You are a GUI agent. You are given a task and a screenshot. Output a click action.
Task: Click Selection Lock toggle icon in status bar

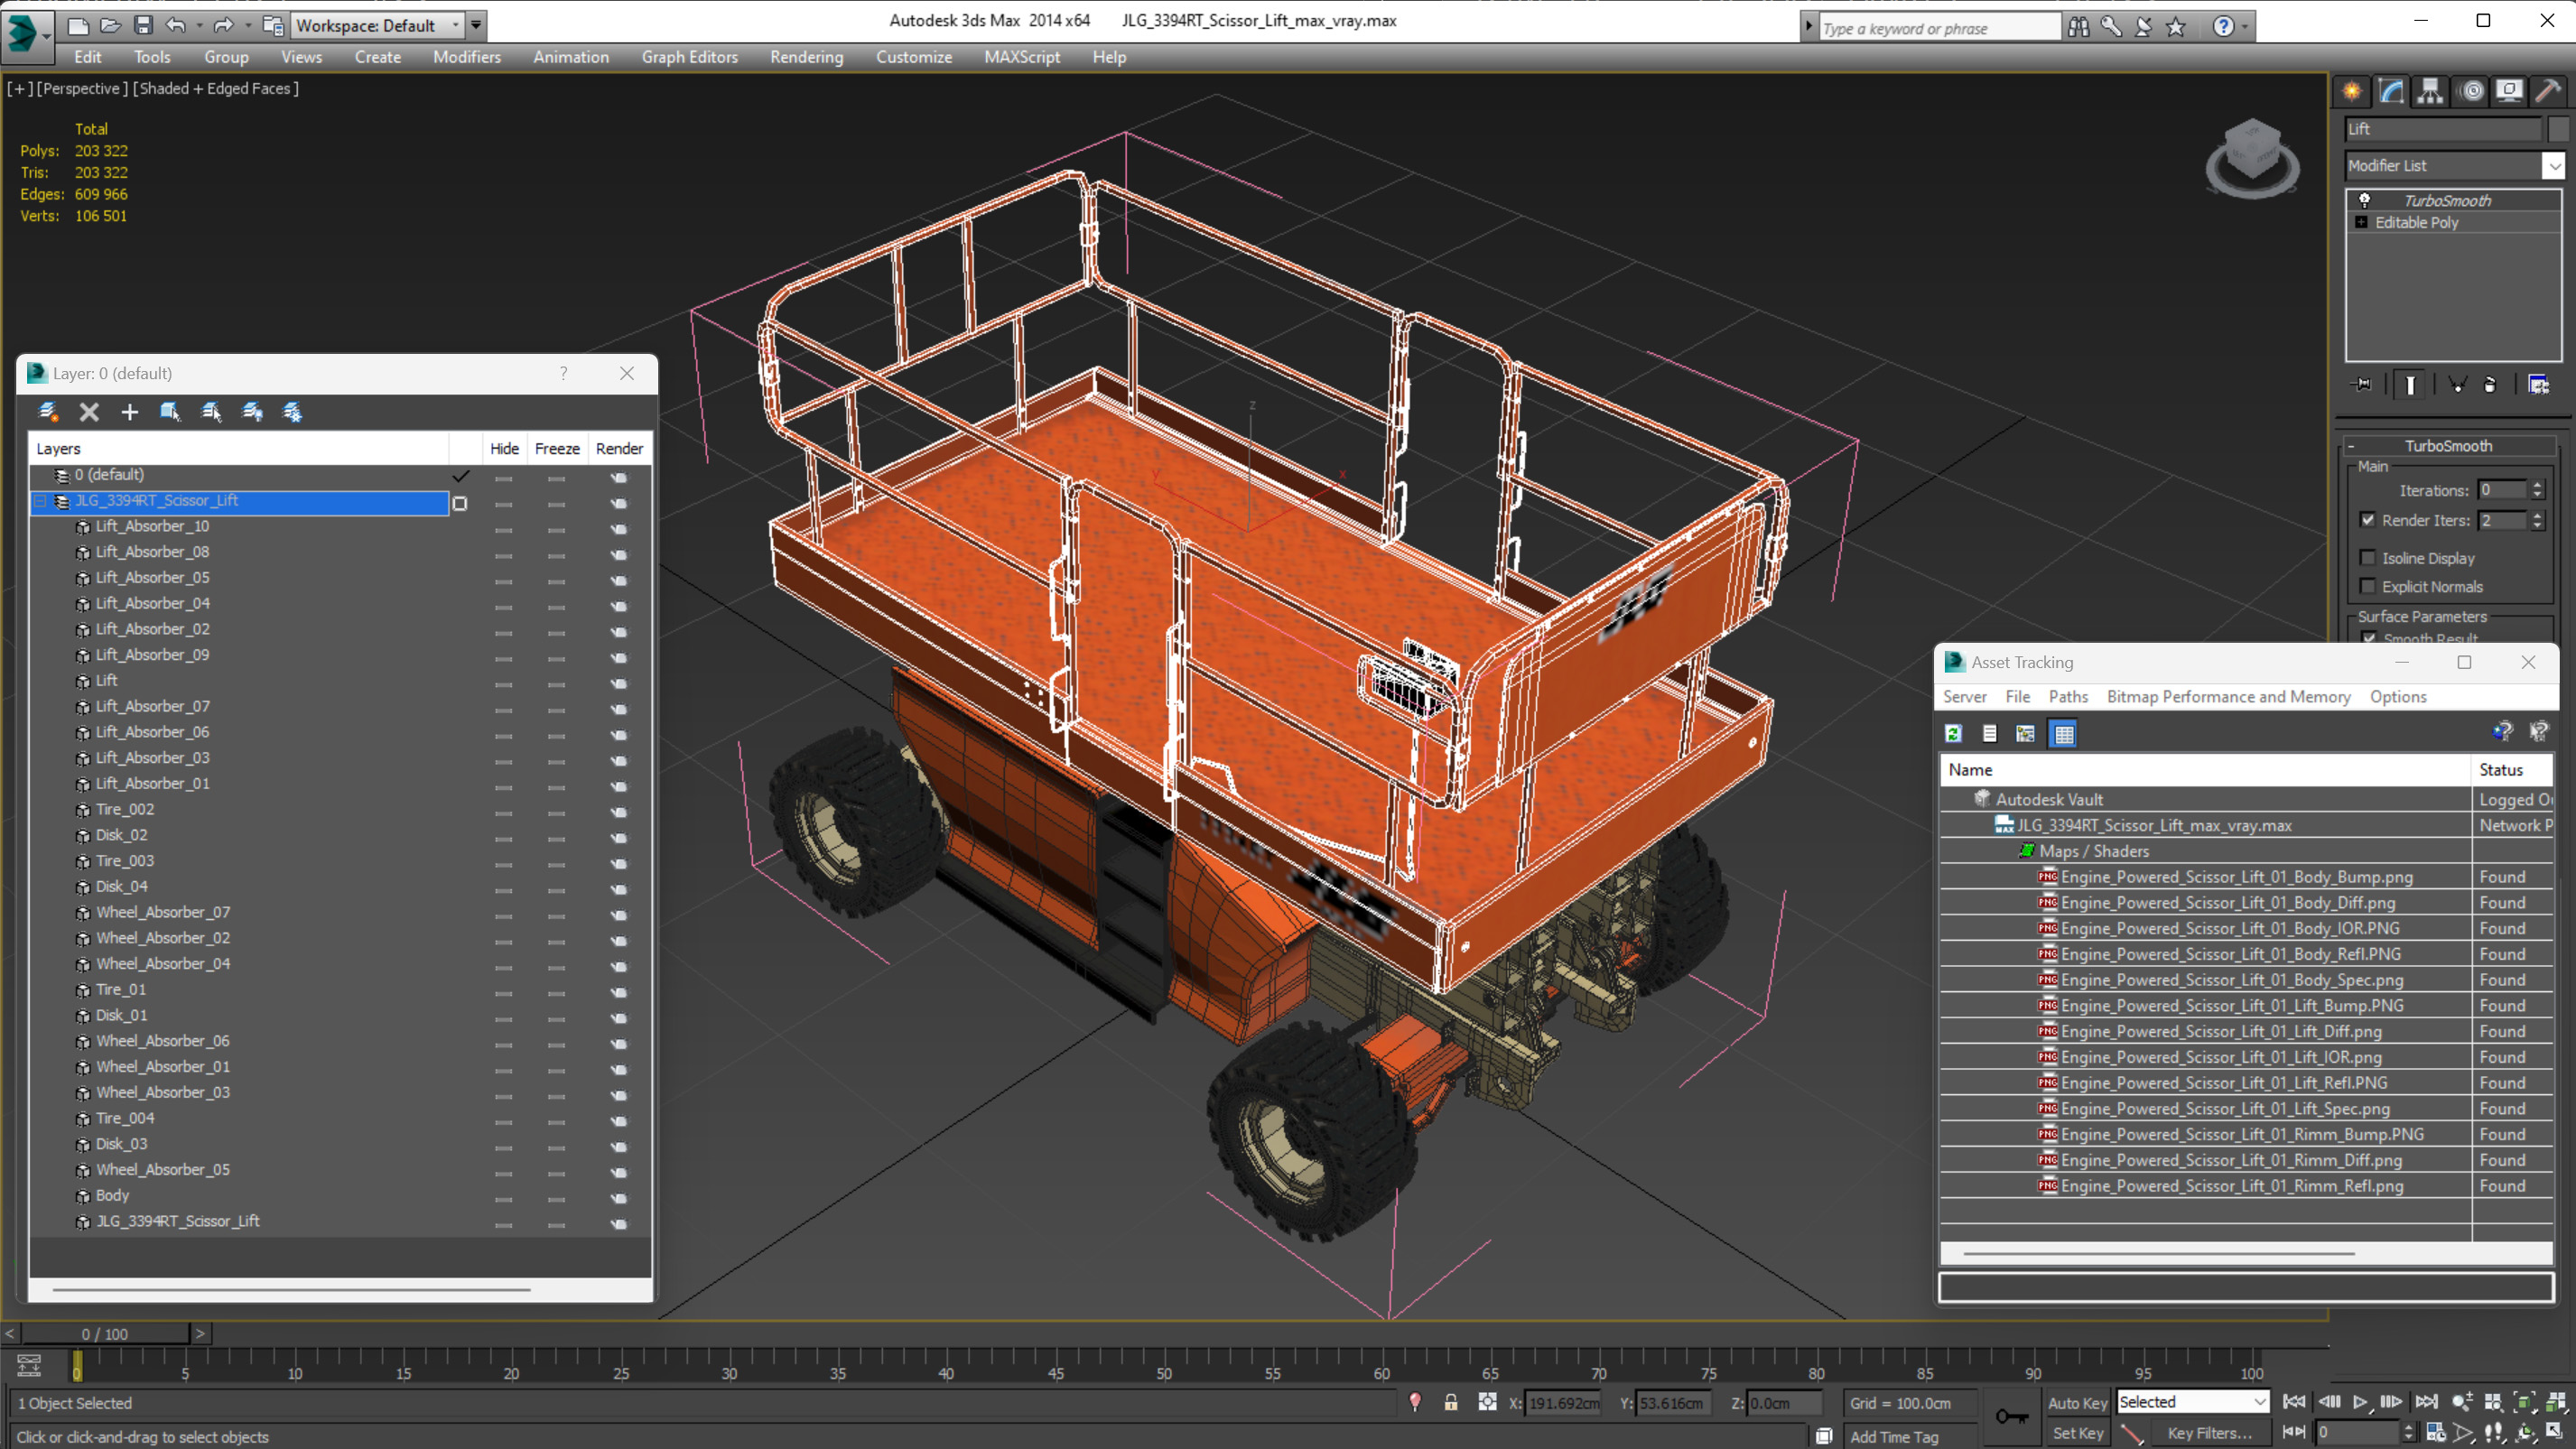click(x=1451, y=1403)
